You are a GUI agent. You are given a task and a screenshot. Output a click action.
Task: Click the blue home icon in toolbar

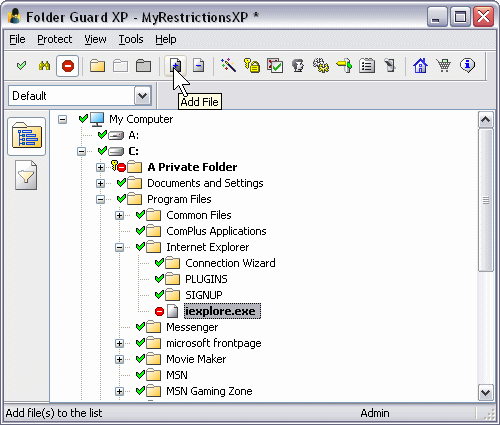[420, 65]
